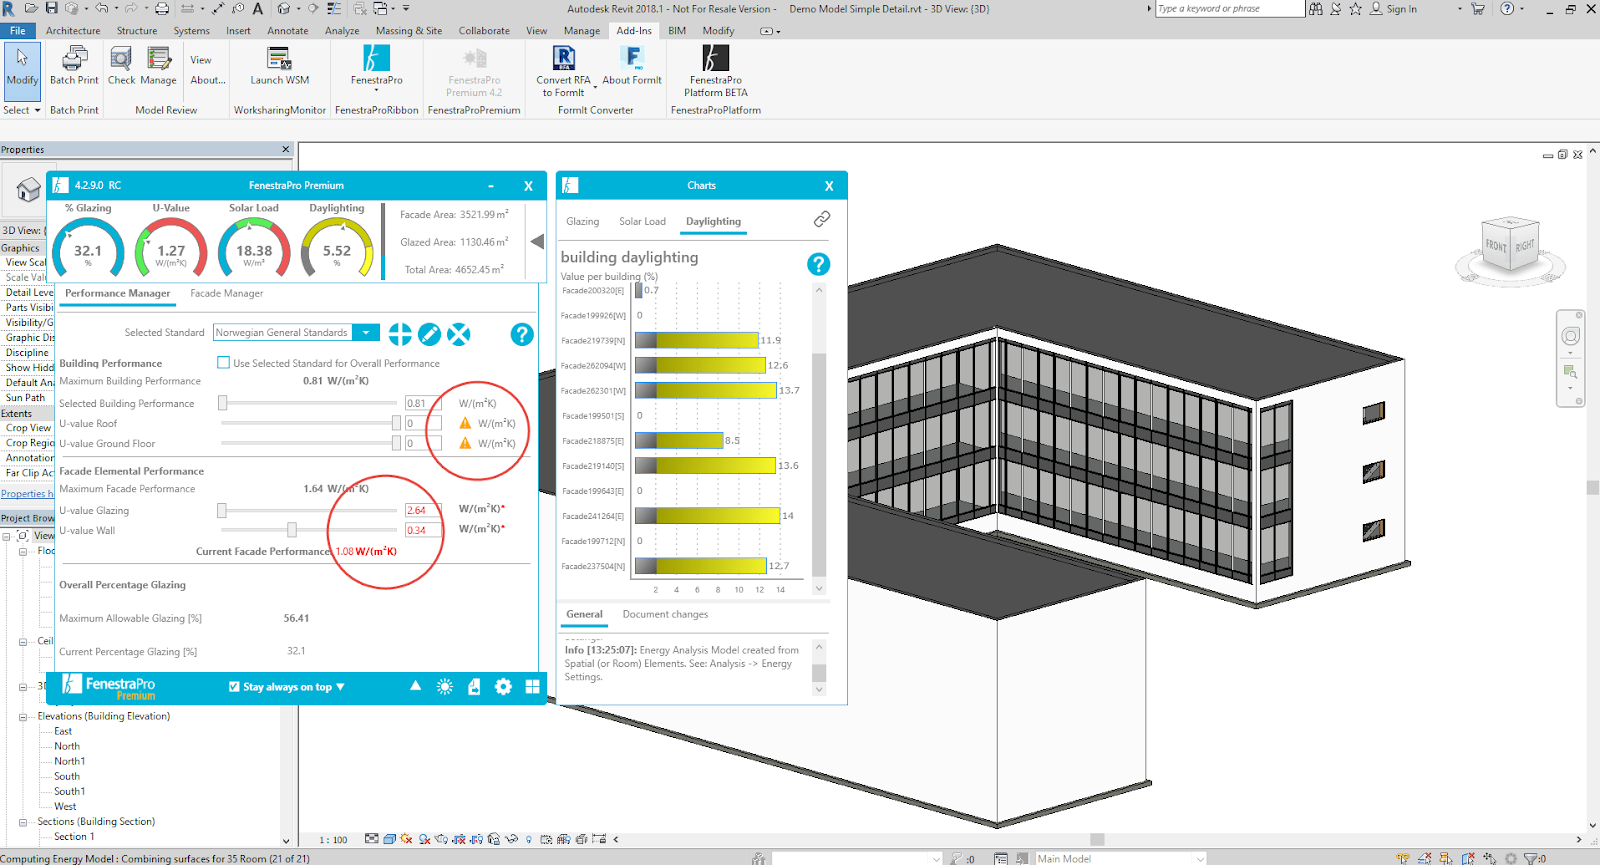Click the add standard cross icon

point(400,334)
